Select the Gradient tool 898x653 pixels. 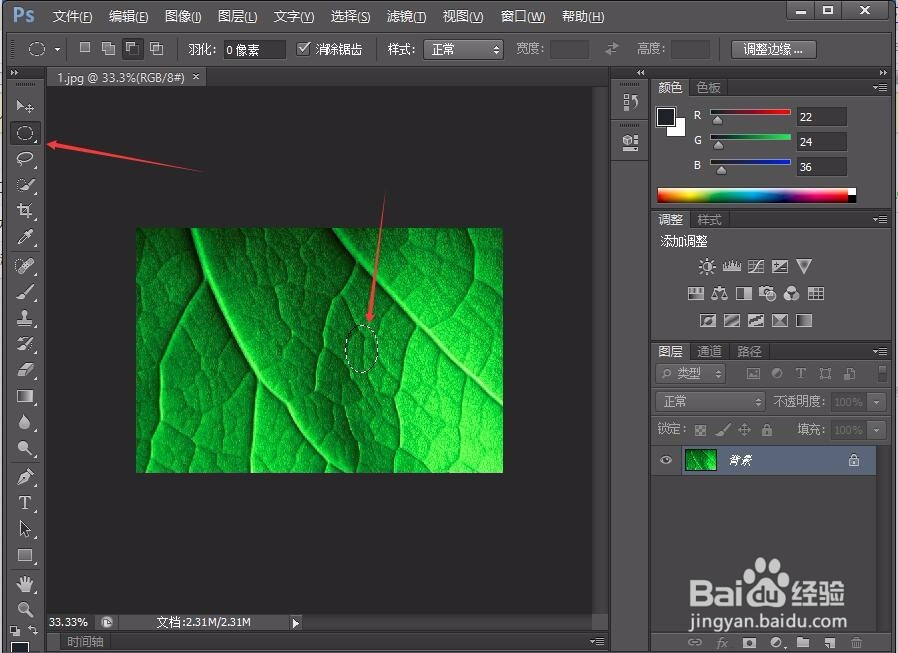tap(25, 396)
